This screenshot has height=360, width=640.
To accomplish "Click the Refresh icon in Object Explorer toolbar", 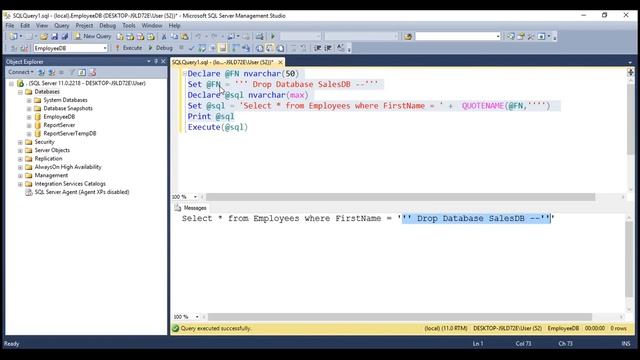I will pos(82,72).
